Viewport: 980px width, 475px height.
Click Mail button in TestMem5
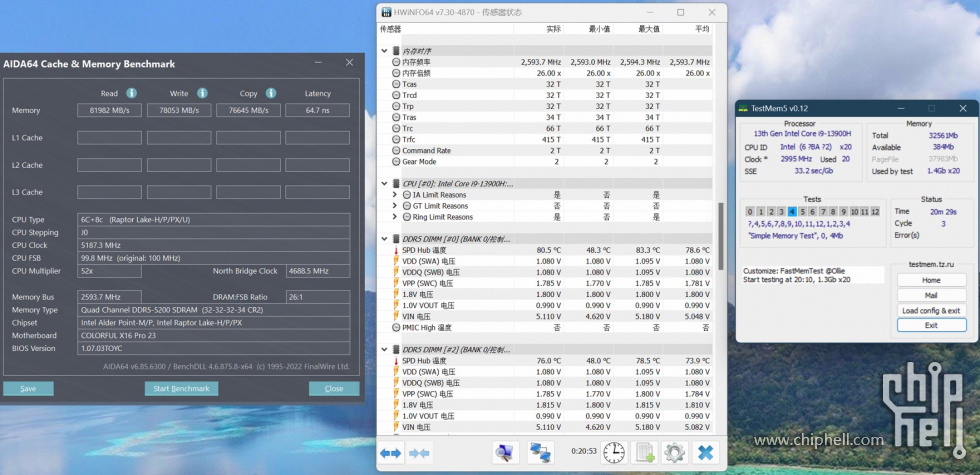[931, 295]
